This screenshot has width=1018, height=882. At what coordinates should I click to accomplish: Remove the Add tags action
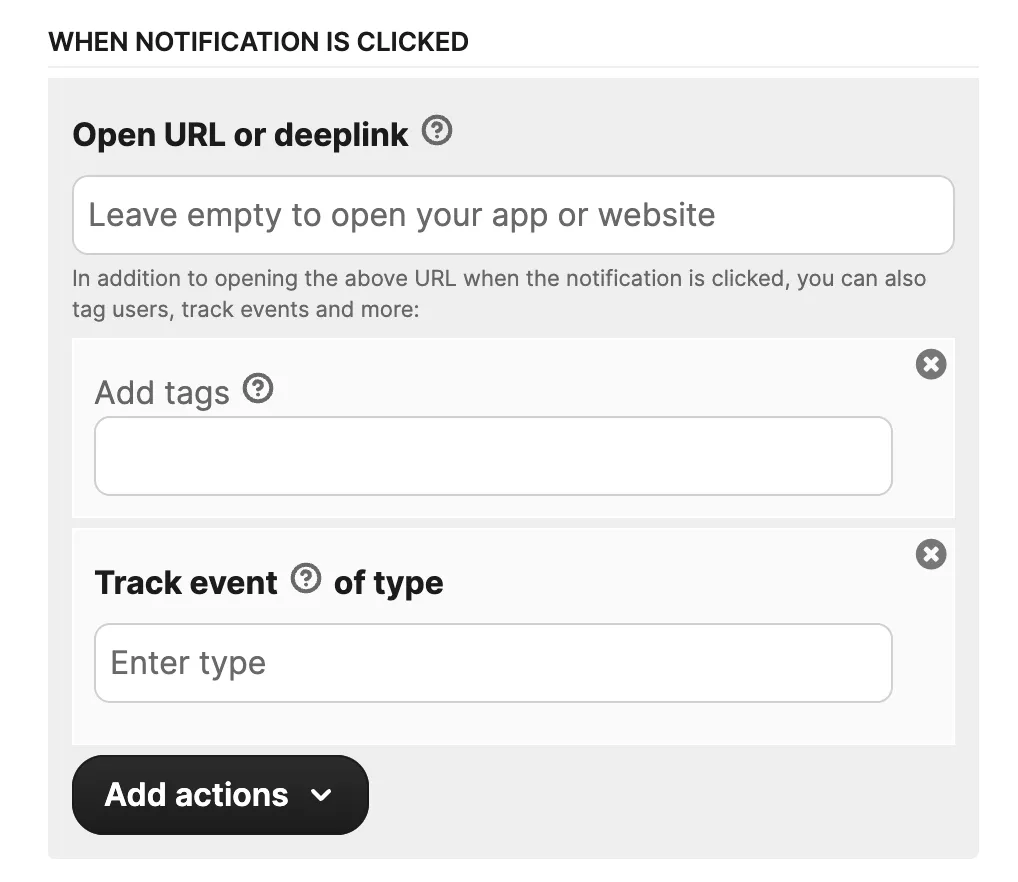(931, 364)
